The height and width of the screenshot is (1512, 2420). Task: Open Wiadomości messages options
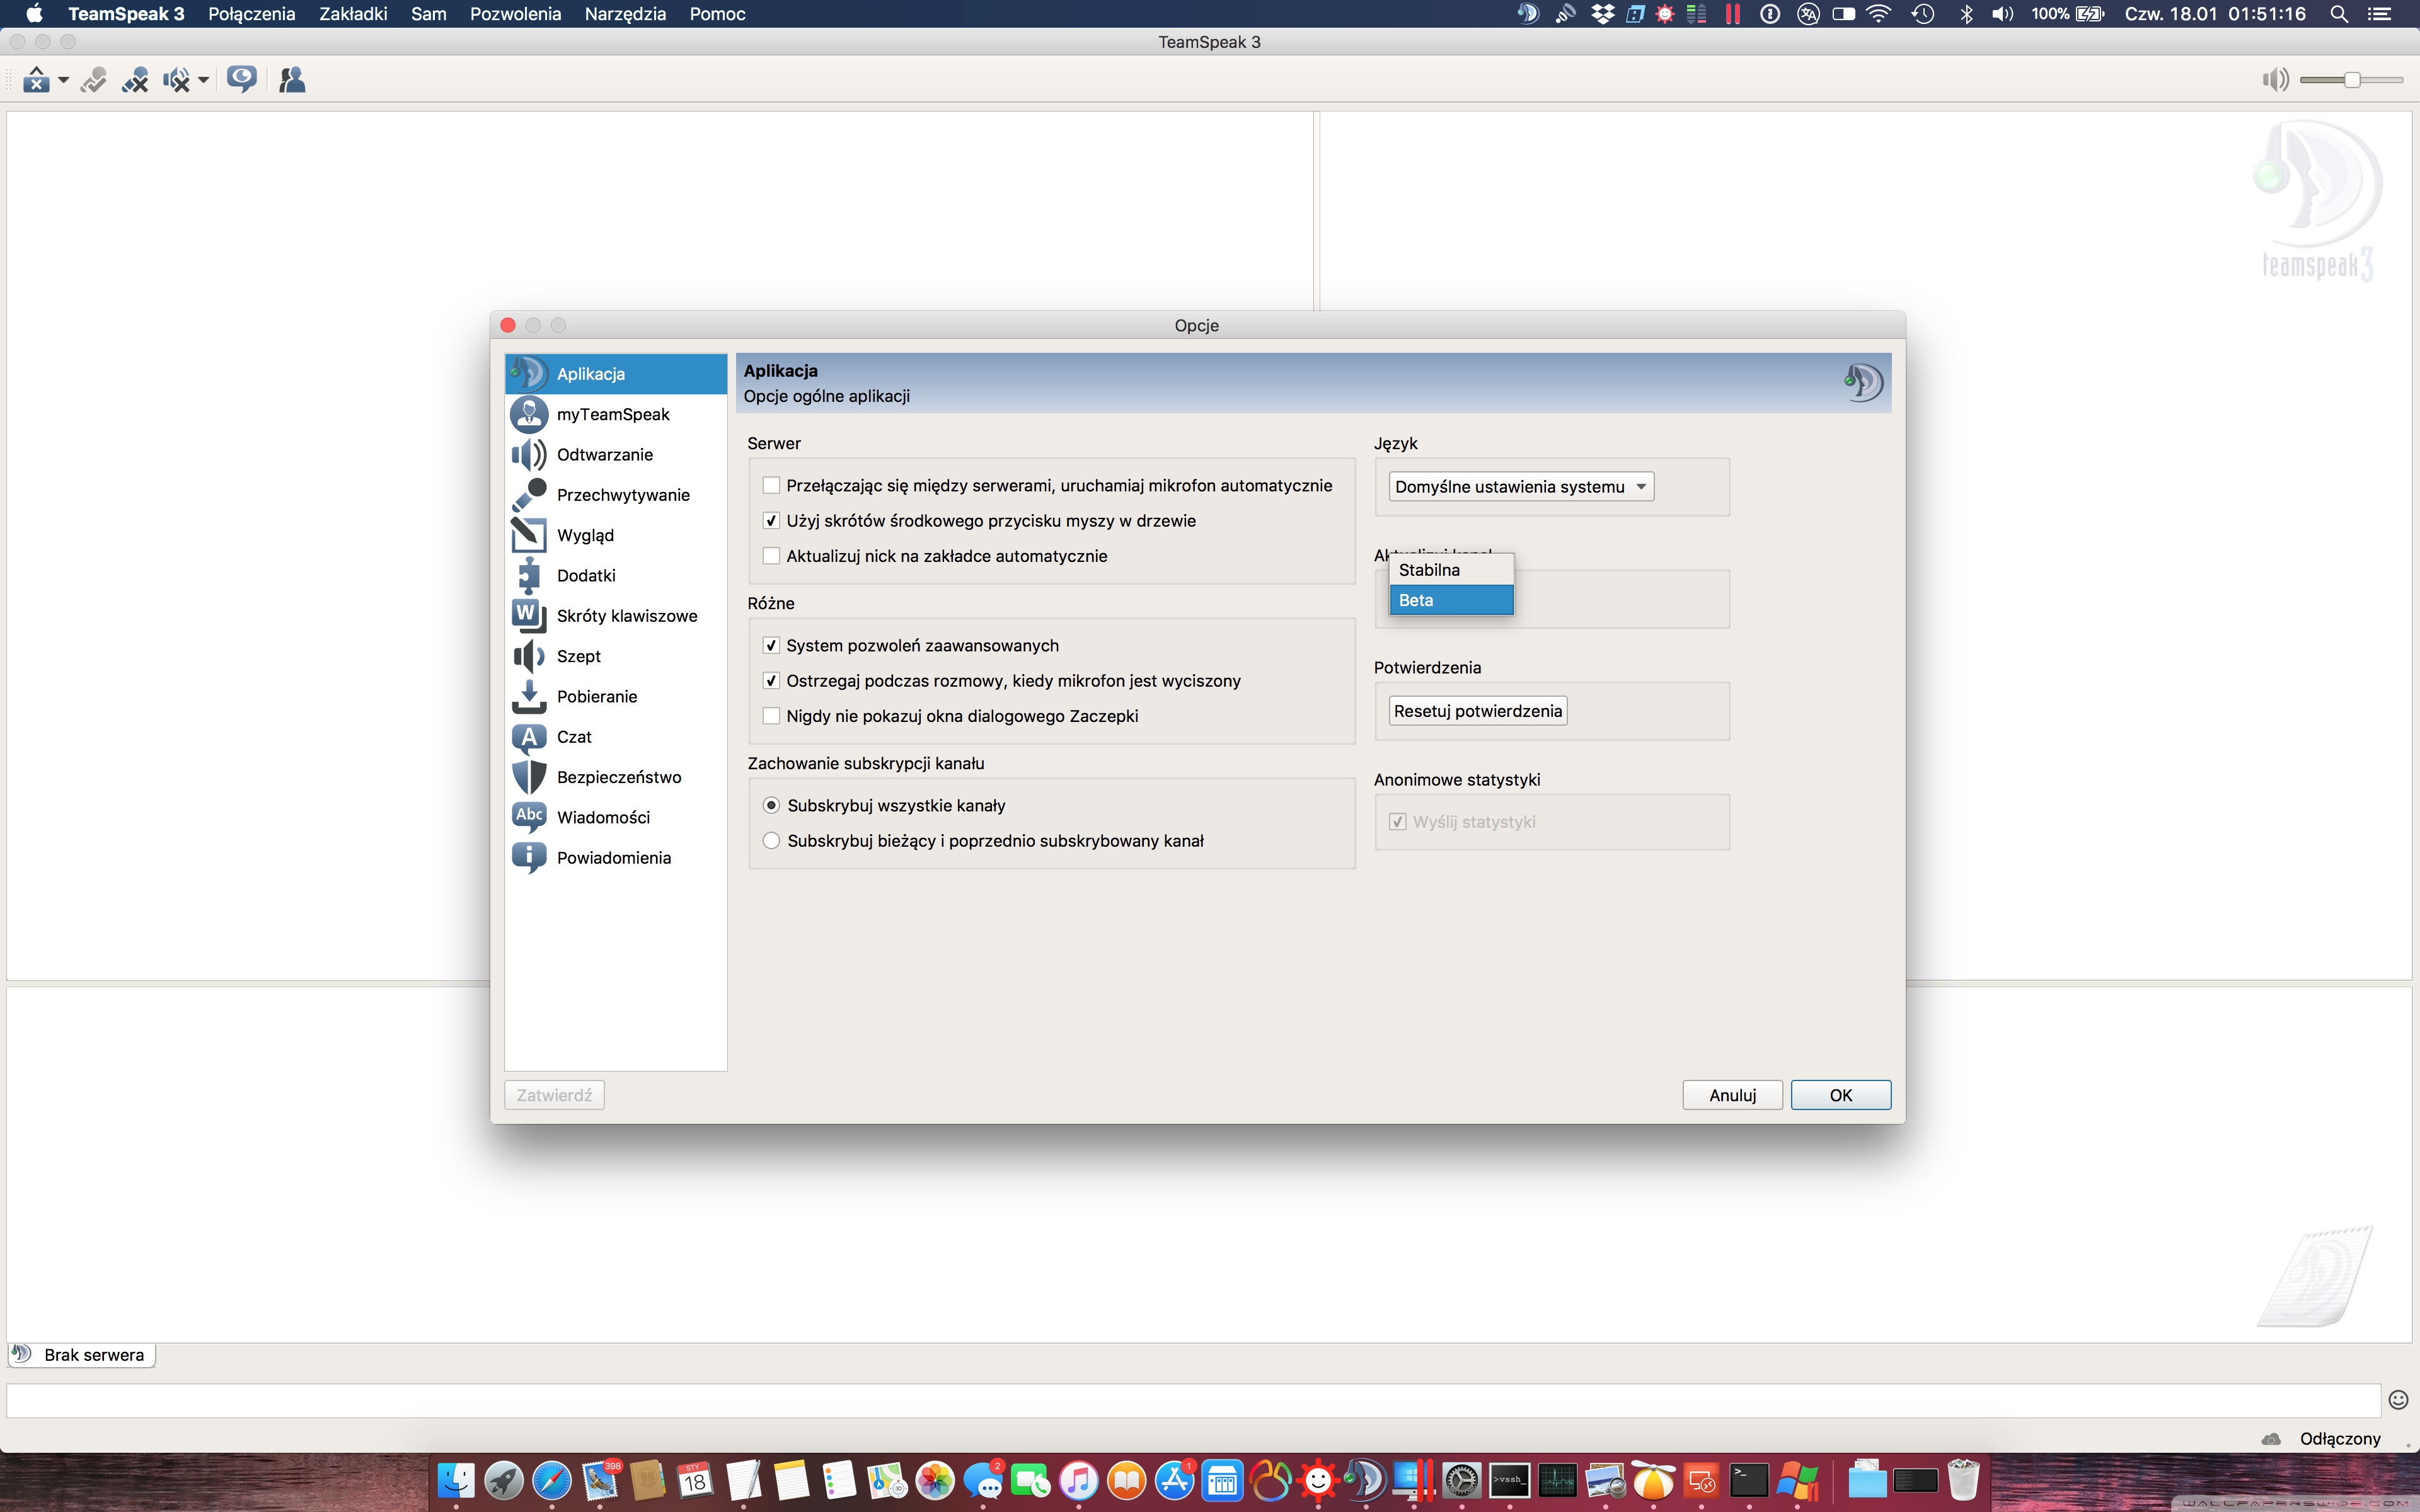pyautogui.click(x=616, y=817)
